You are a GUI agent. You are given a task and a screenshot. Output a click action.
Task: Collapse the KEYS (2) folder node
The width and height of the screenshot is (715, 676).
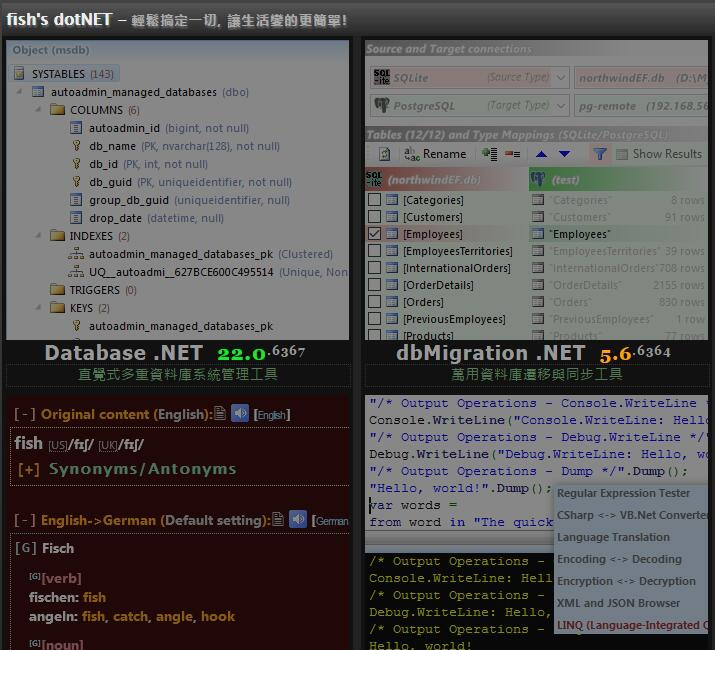(x=39, y=307)
